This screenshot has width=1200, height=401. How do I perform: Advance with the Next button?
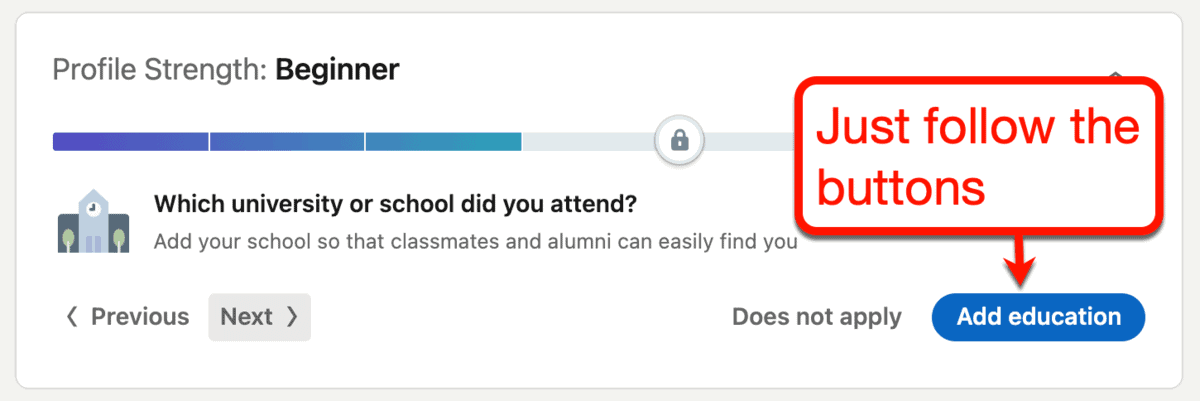click(259, 317)
